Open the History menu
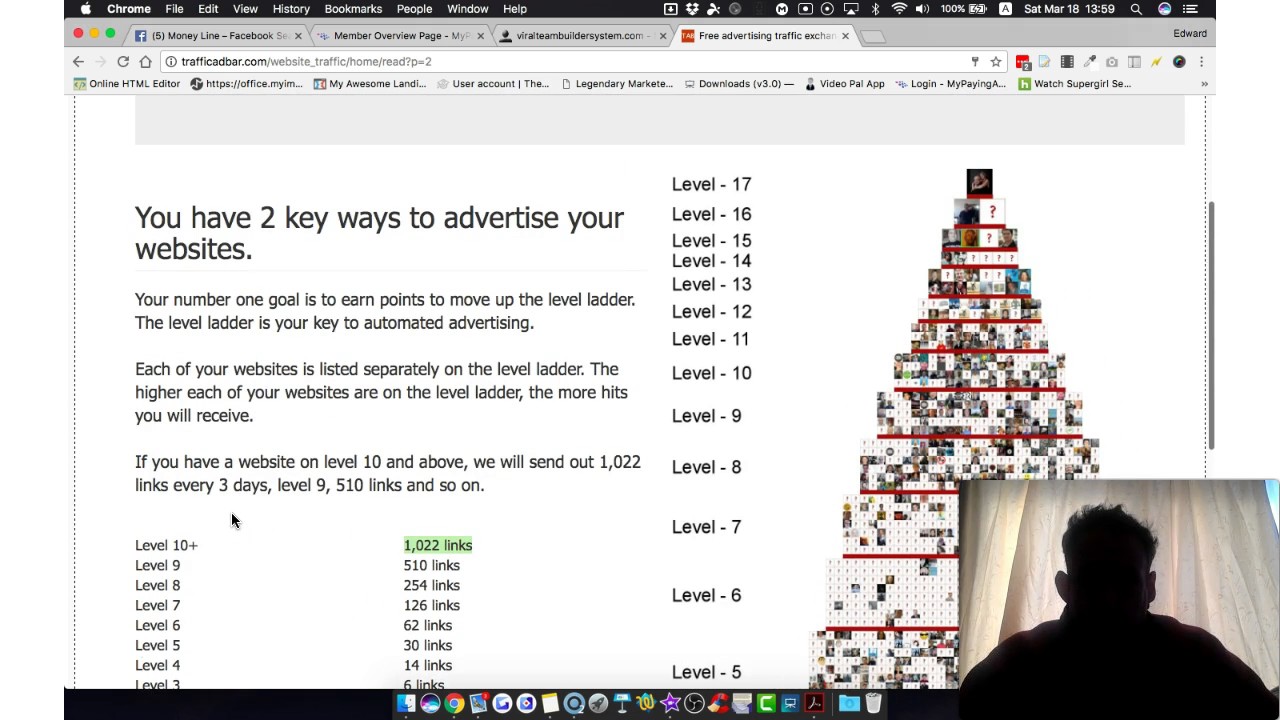Image resolution: width=1280 pixels, height=720 pixels. 291,9
